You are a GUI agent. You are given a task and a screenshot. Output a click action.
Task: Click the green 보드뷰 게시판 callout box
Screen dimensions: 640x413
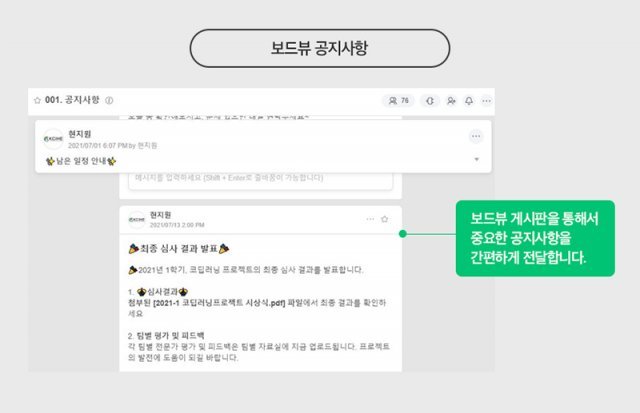click(535, 238)
